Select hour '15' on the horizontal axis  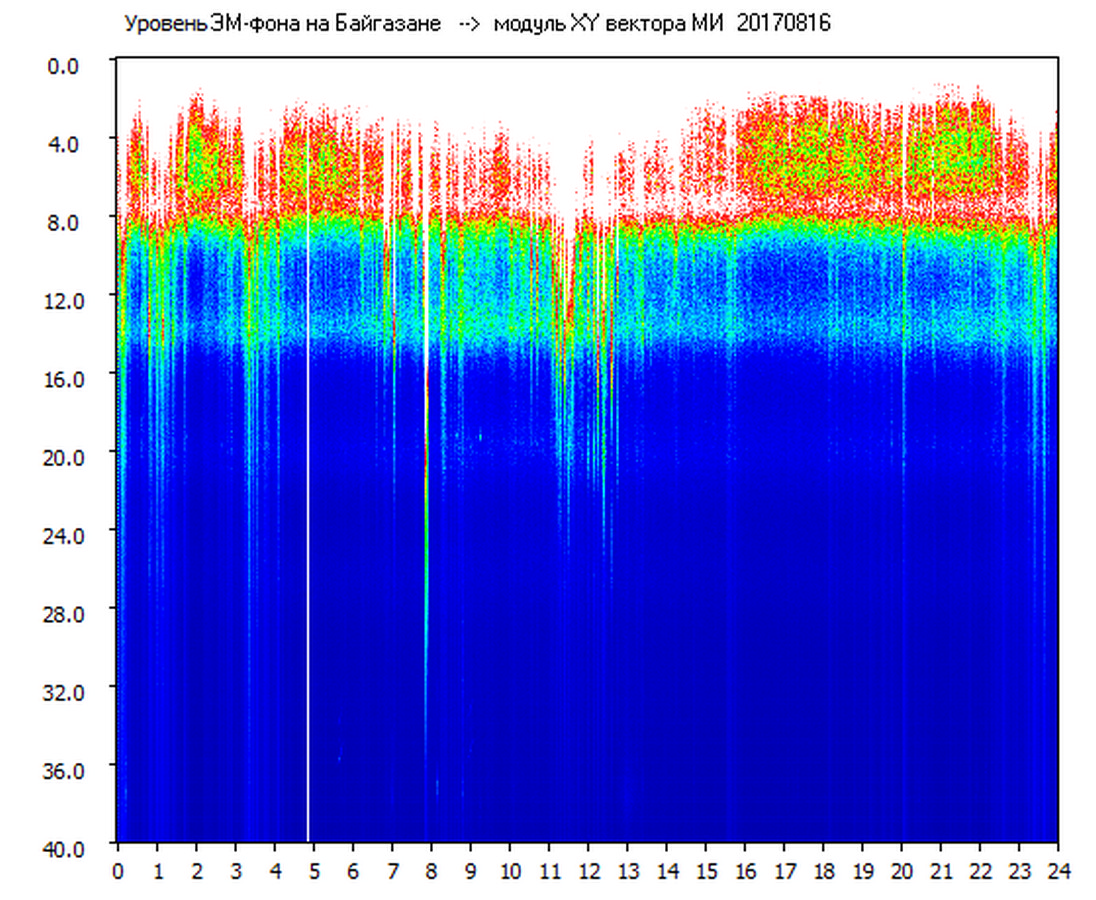706,870
